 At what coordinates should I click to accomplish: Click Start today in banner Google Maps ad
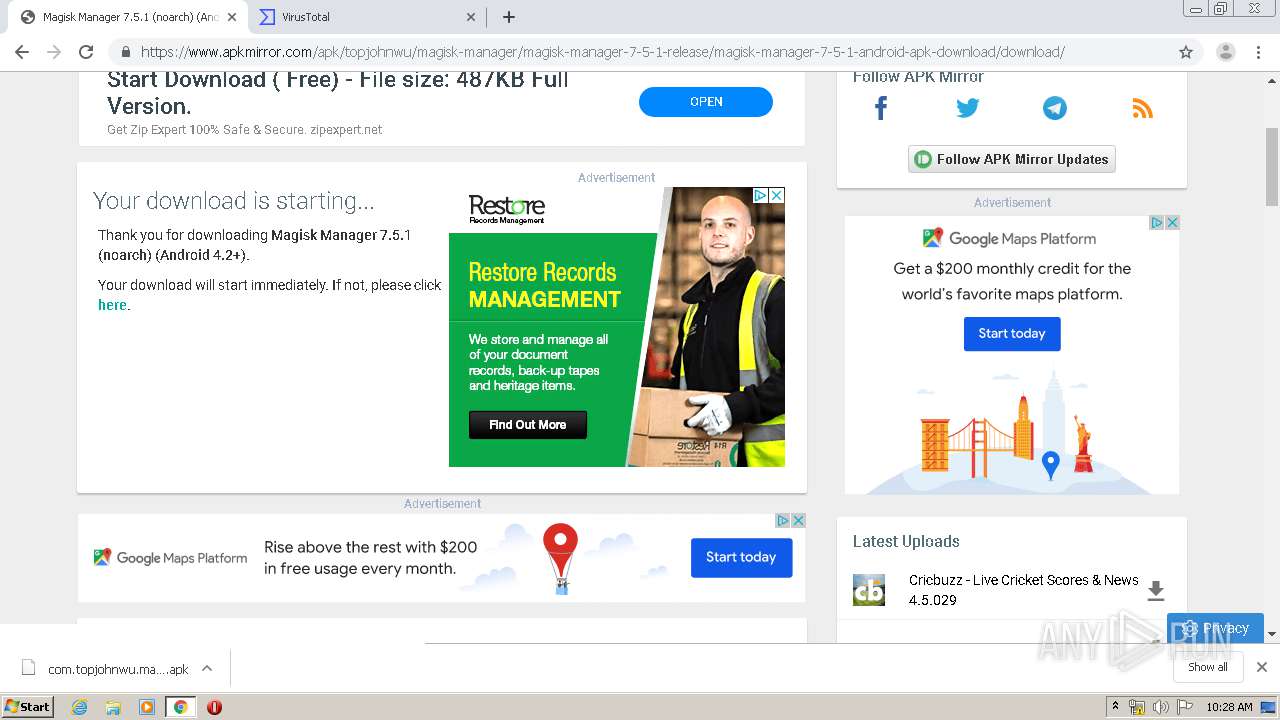pos(741,557)
